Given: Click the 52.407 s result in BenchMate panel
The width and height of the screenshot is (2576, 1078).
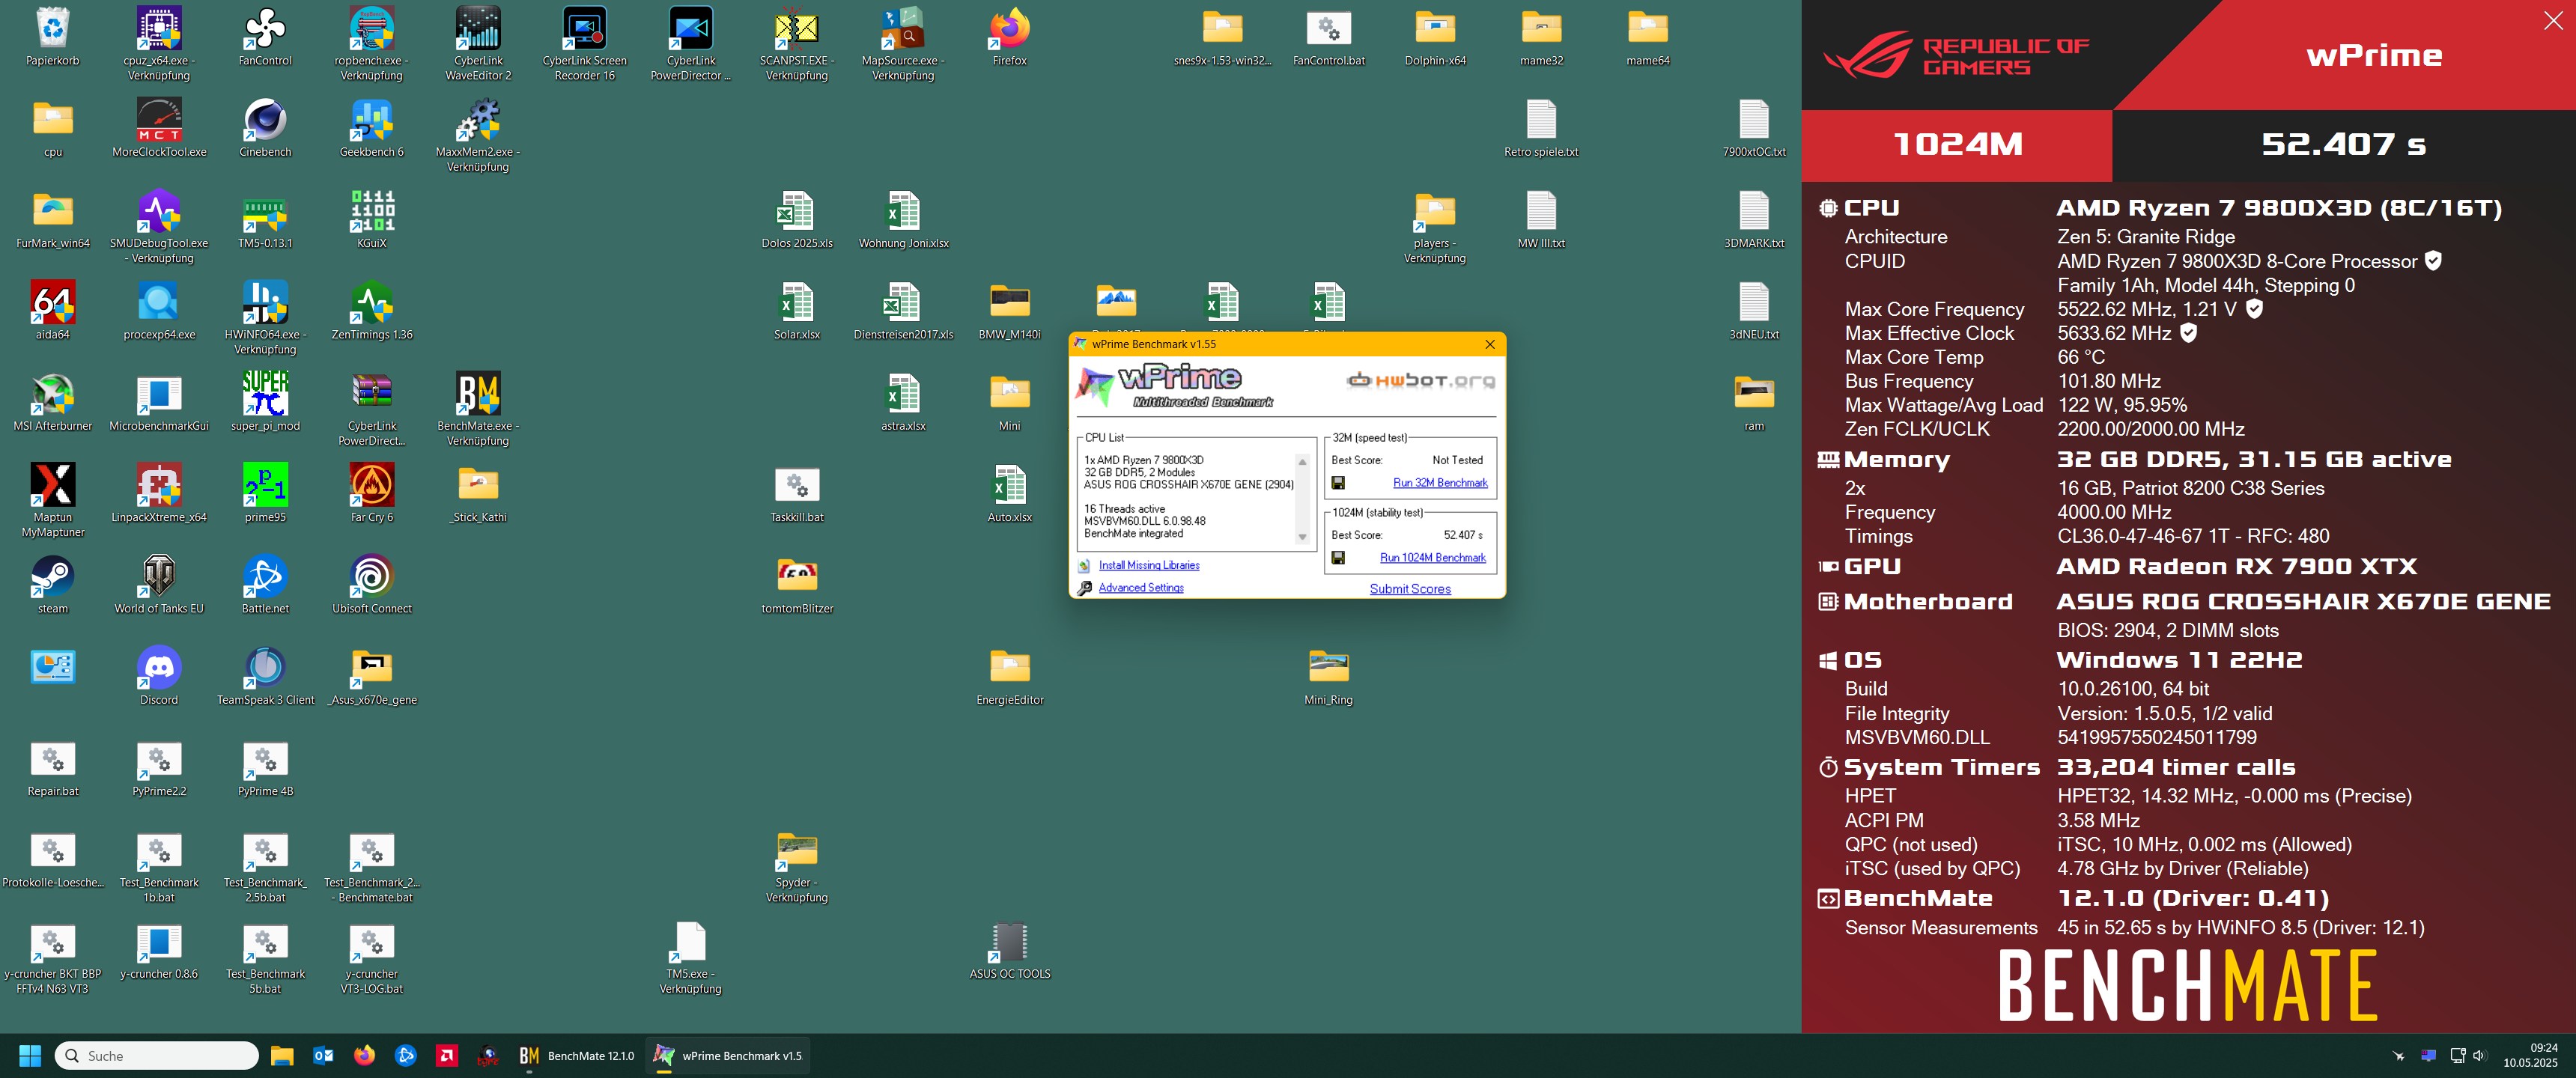Looking at the screenshot, I should 2343,144.
